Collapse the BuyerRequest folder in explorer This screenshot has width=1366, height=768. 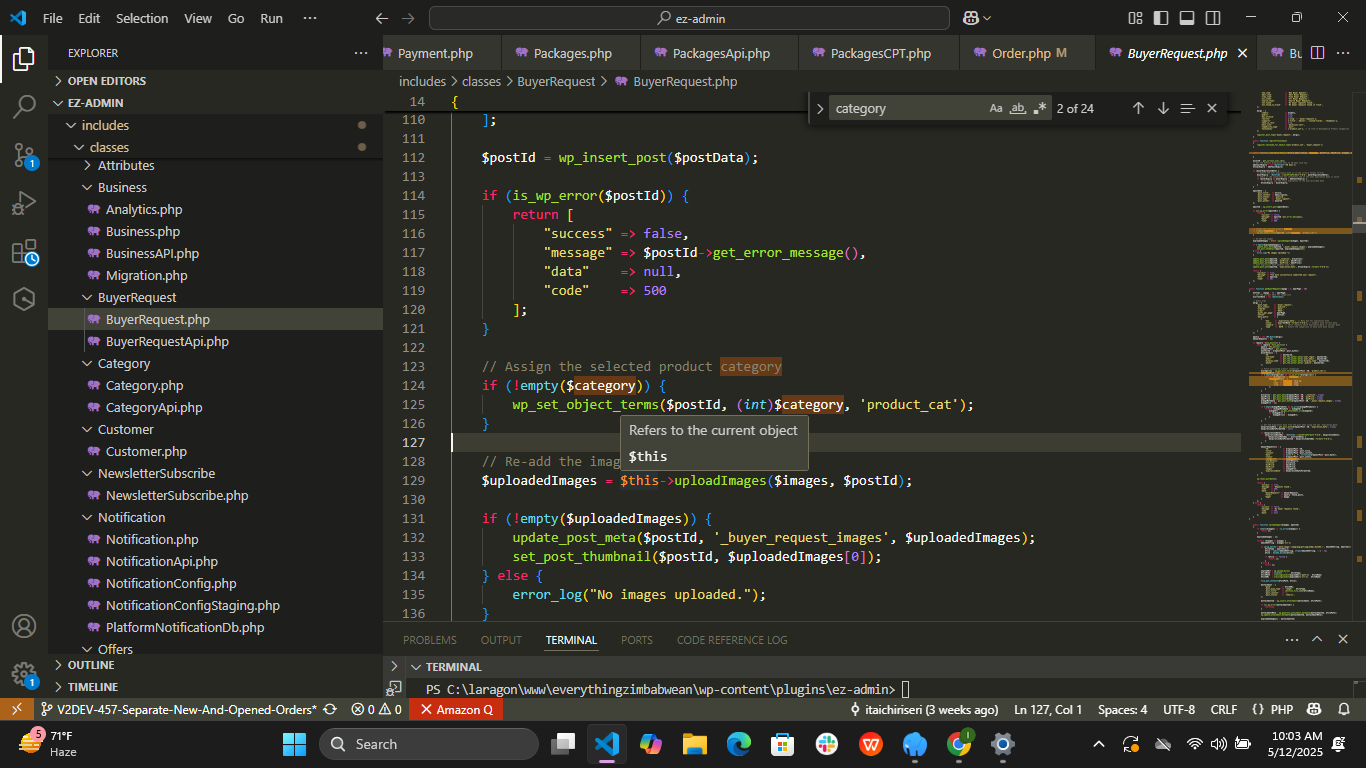136,297
